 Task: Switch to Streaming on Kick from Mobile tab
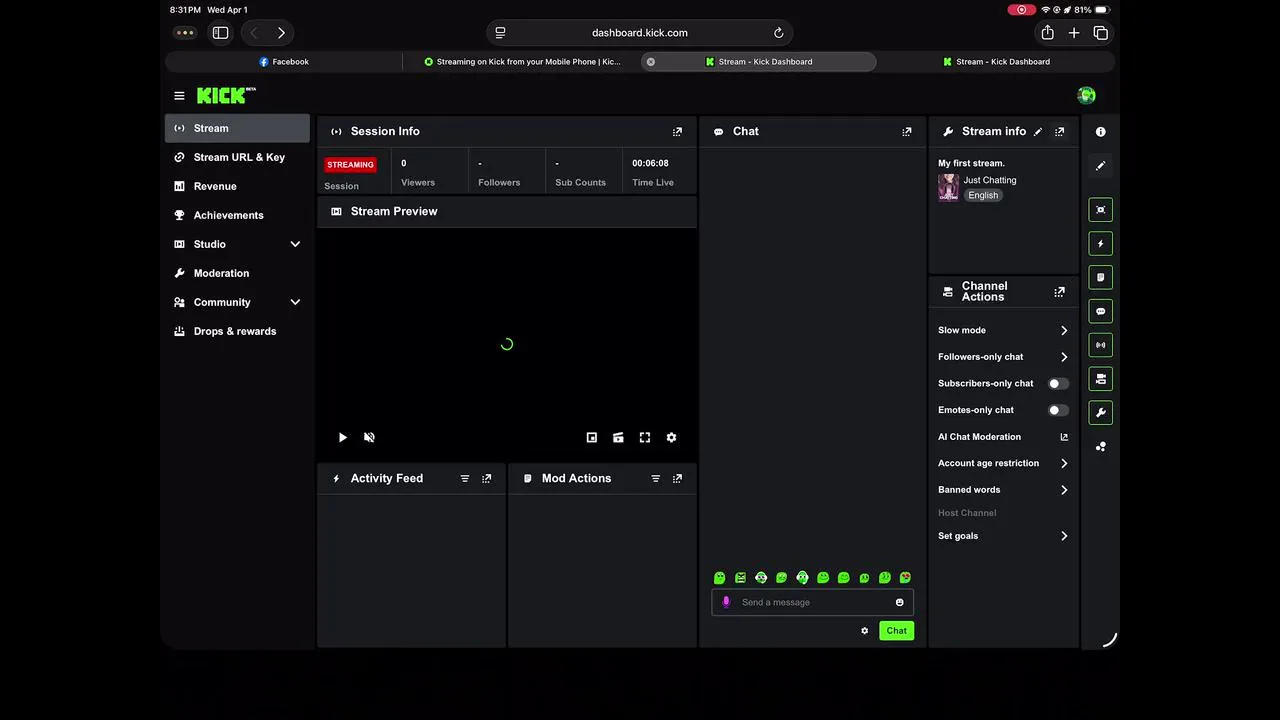pos(522,62)
